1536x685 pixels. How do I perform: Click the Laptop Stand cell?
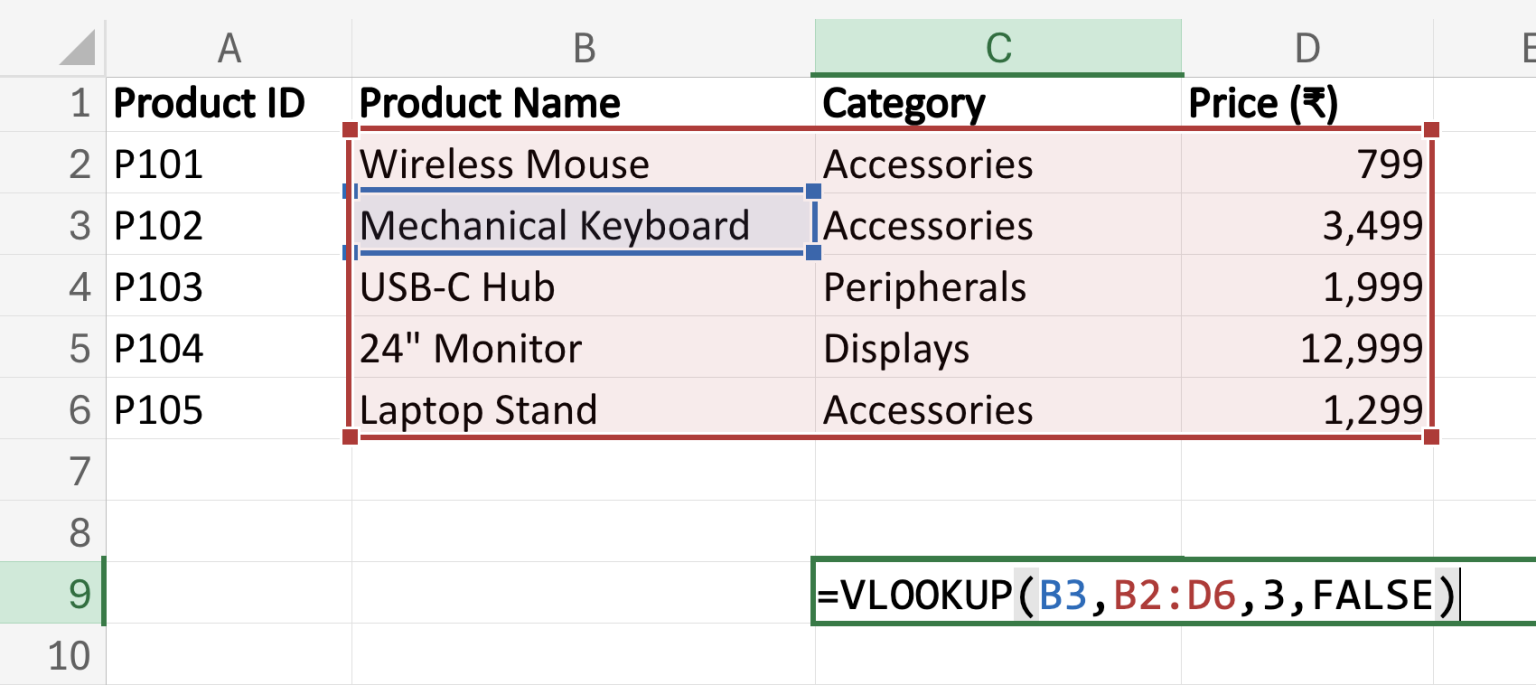(x=583, y=409)
